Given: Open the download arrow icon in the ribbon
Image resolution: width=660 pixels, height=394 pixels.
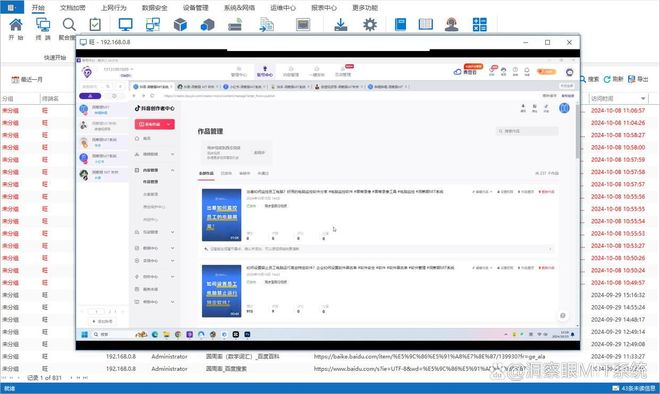Looking at the screenshot, I should coord(340,25).
